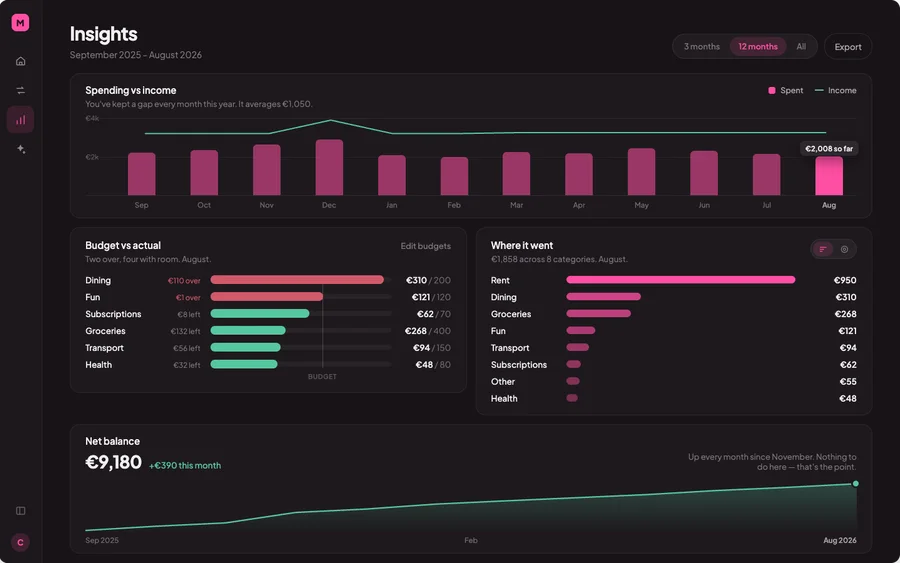Open the transactions transfer arrows icon
The width and height of the screenshot is (900, 563).
(x=21, y=90)
